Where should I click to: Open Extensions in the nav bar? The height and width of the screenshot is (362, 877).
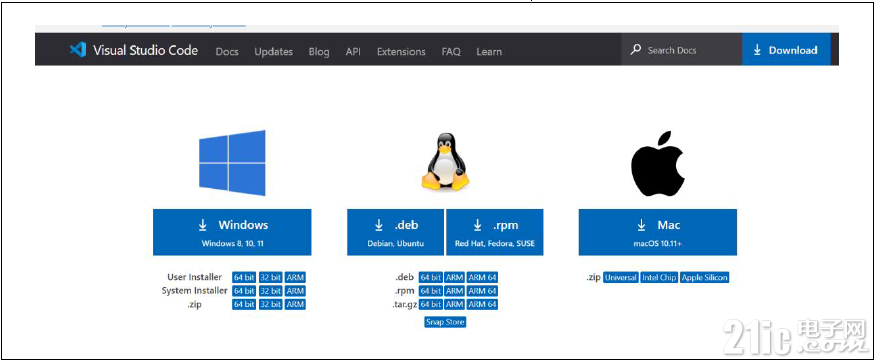[401, 51]
